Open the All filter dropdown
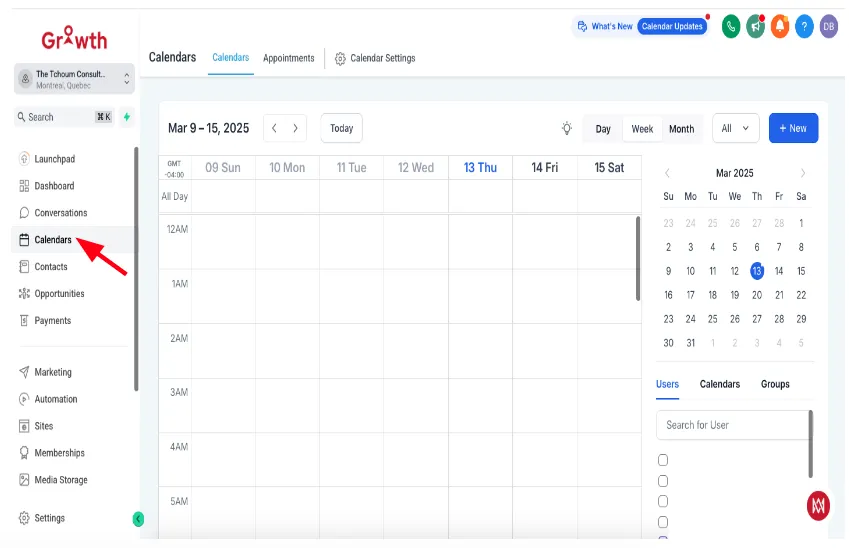The width and height of the screenshot is (849, 548). pyautogui.click(x=735, y=128)
